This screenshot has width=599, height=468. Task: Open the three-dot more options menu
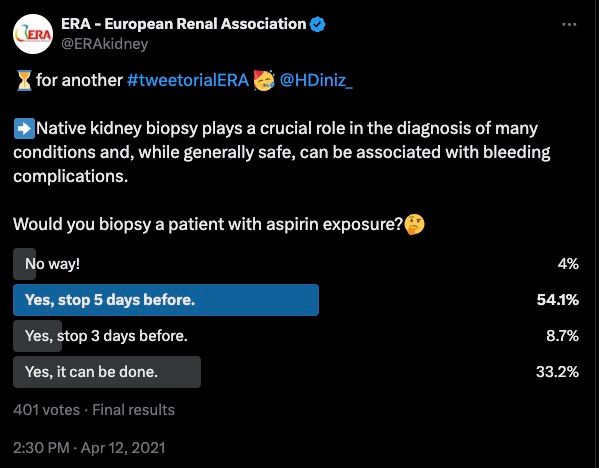[569, 24]
